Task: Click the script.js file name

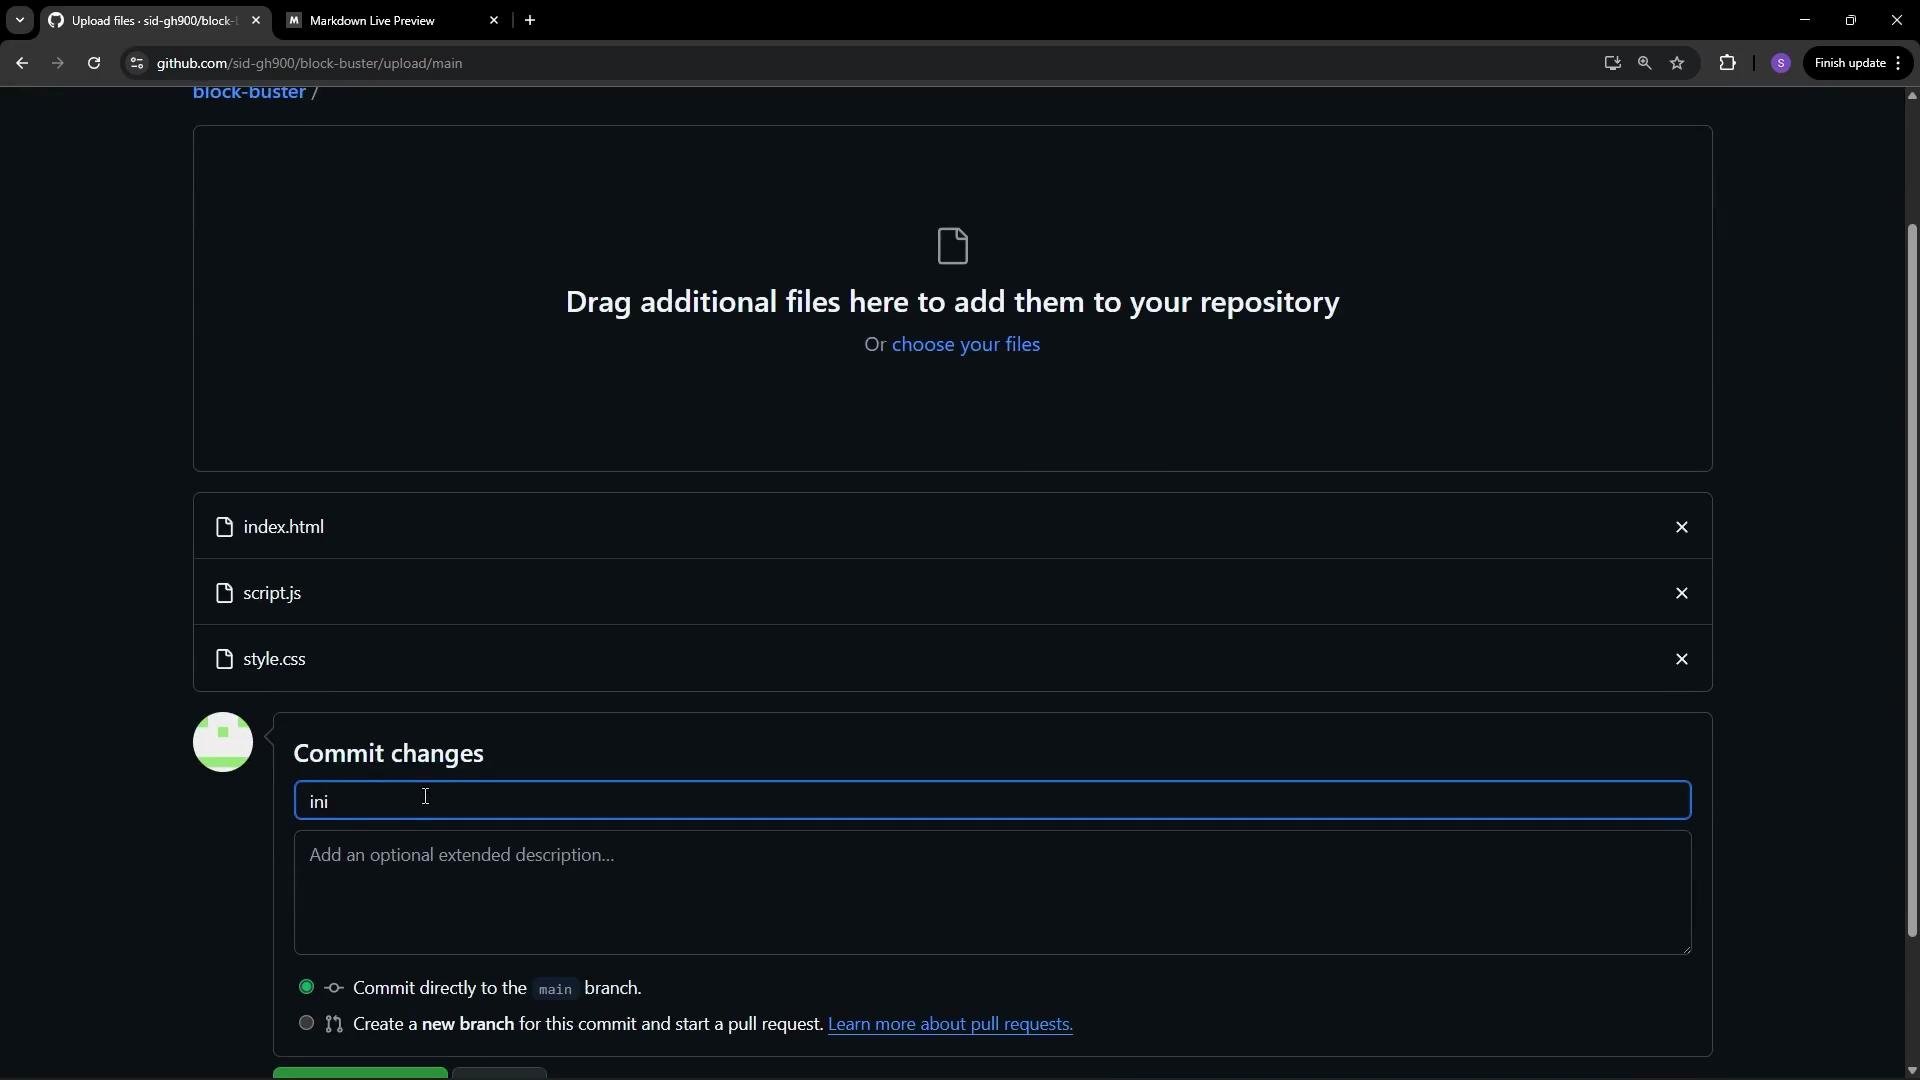Action: [x=272, y=593]
